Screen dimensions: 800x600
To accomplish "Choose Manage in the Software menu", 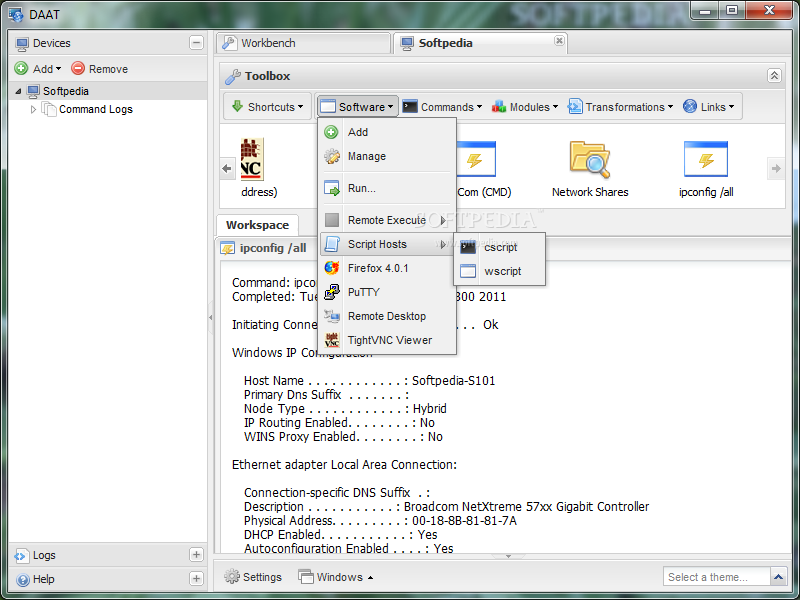I will point(387,156).
